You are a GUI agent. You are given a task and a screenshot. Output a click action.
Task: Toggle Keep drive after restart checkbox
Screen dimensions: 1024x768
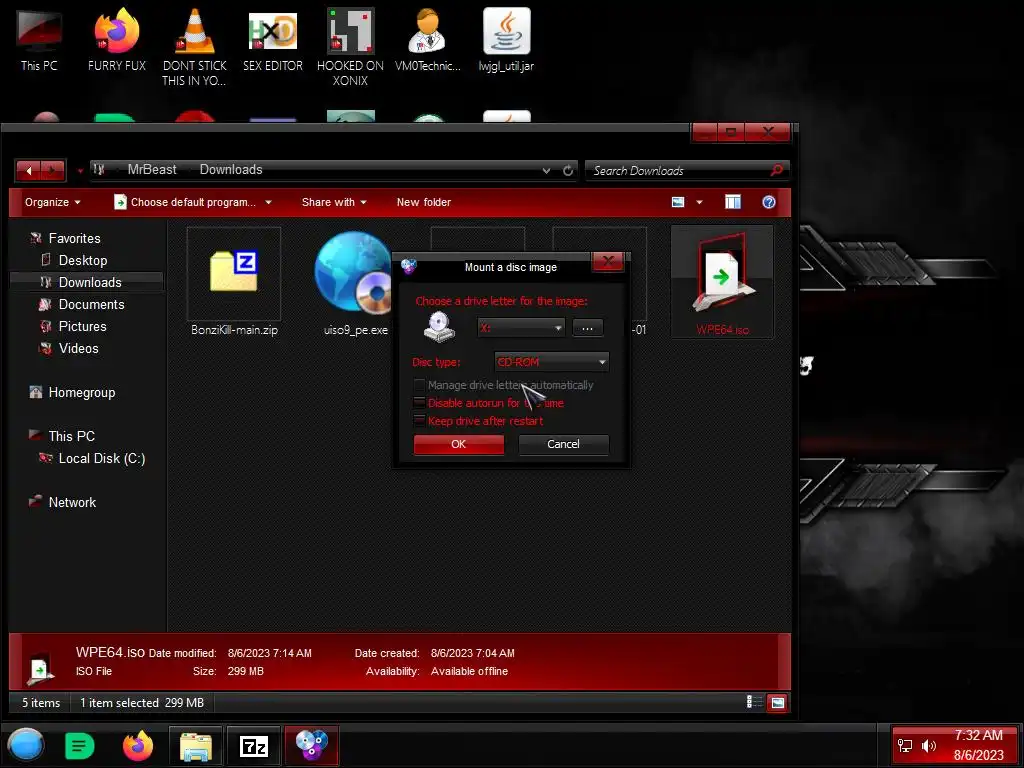coord(419,421)
